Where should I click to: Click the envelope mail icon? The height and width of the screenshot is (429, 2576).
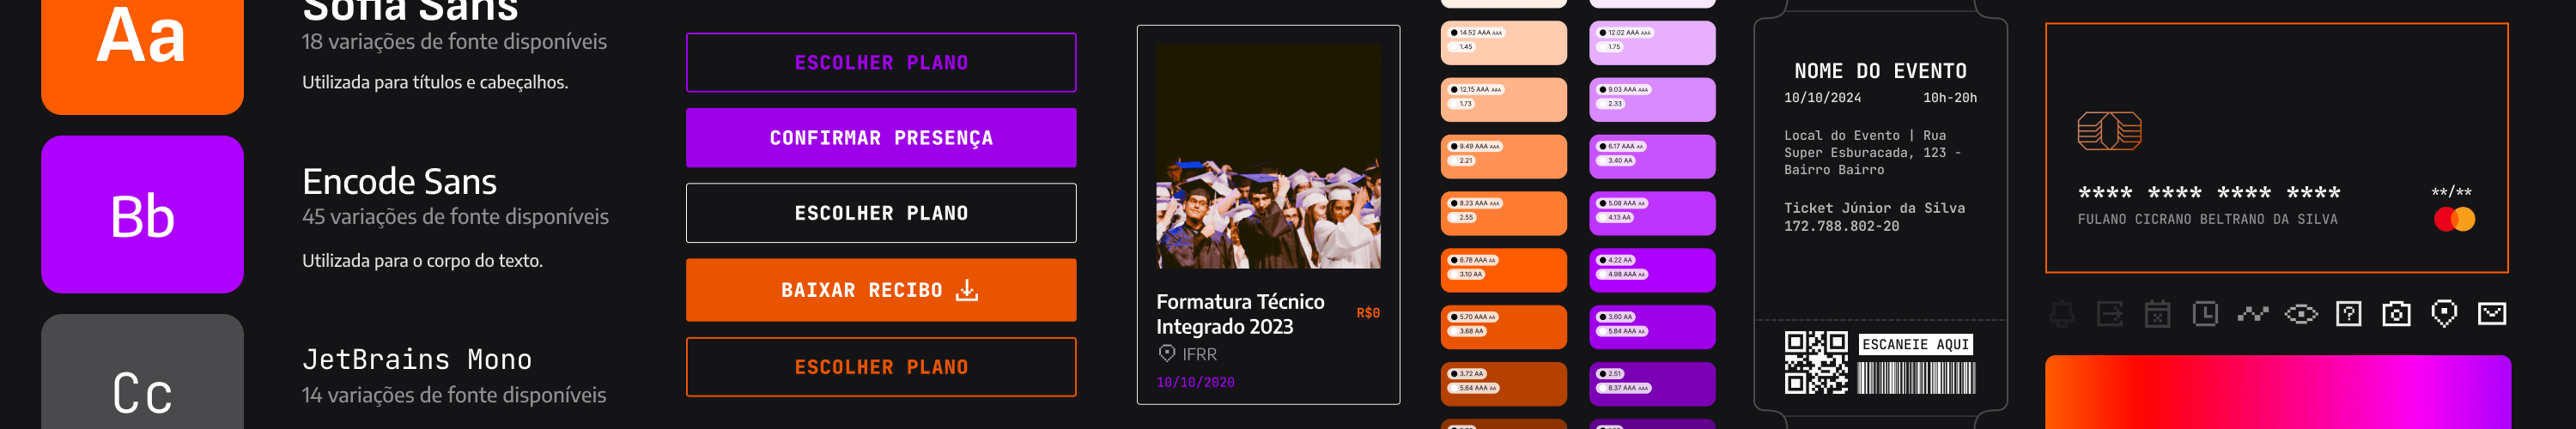tap(2491, 314)
